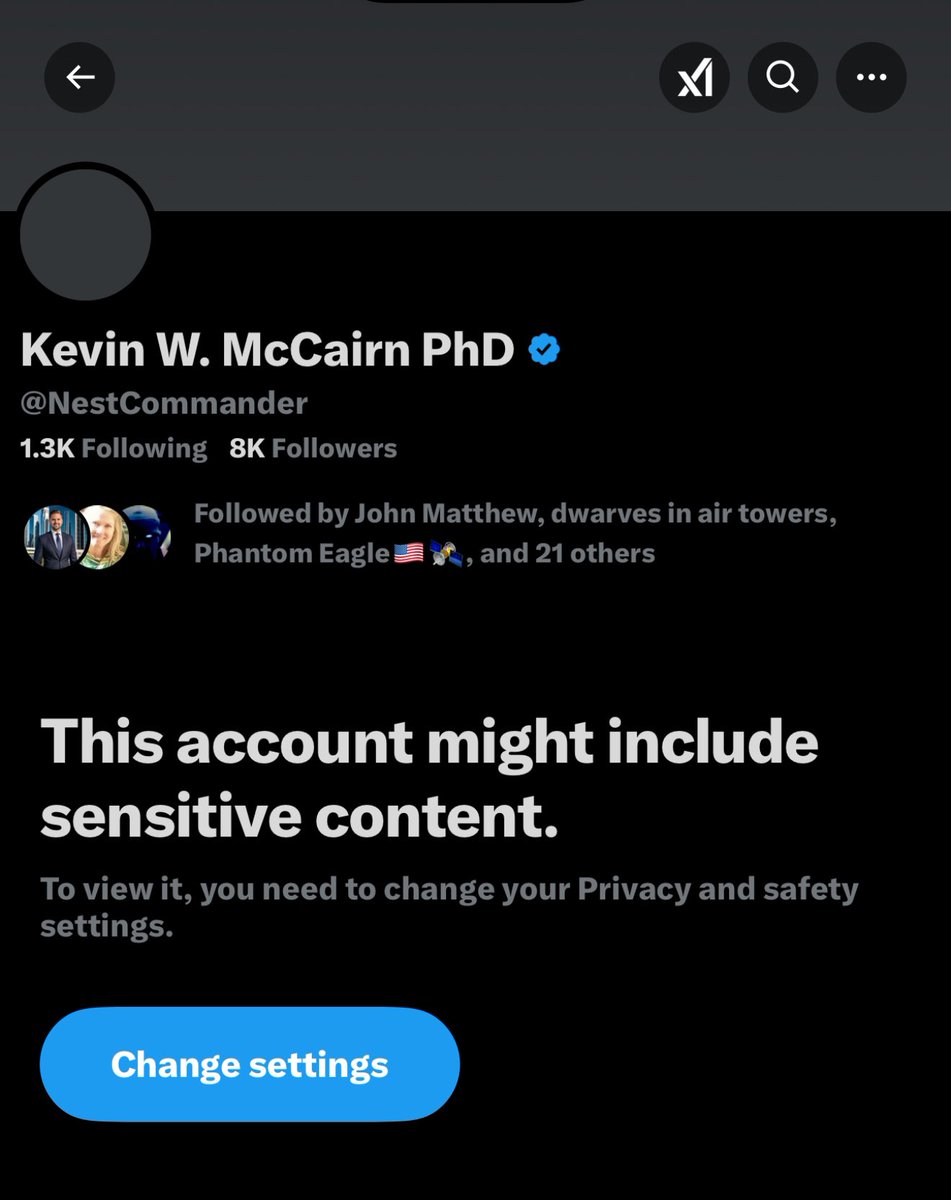Click the Phantom Eagle follower name

pyautogui.click(x=291, y=553)
